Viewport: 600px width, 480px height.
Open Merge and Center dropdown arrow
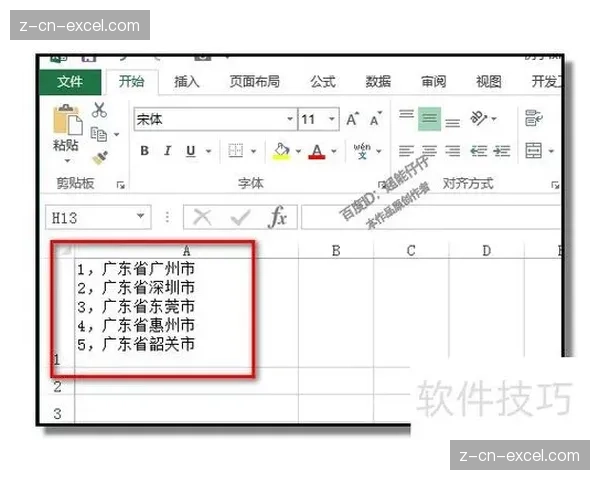[551, 151]
